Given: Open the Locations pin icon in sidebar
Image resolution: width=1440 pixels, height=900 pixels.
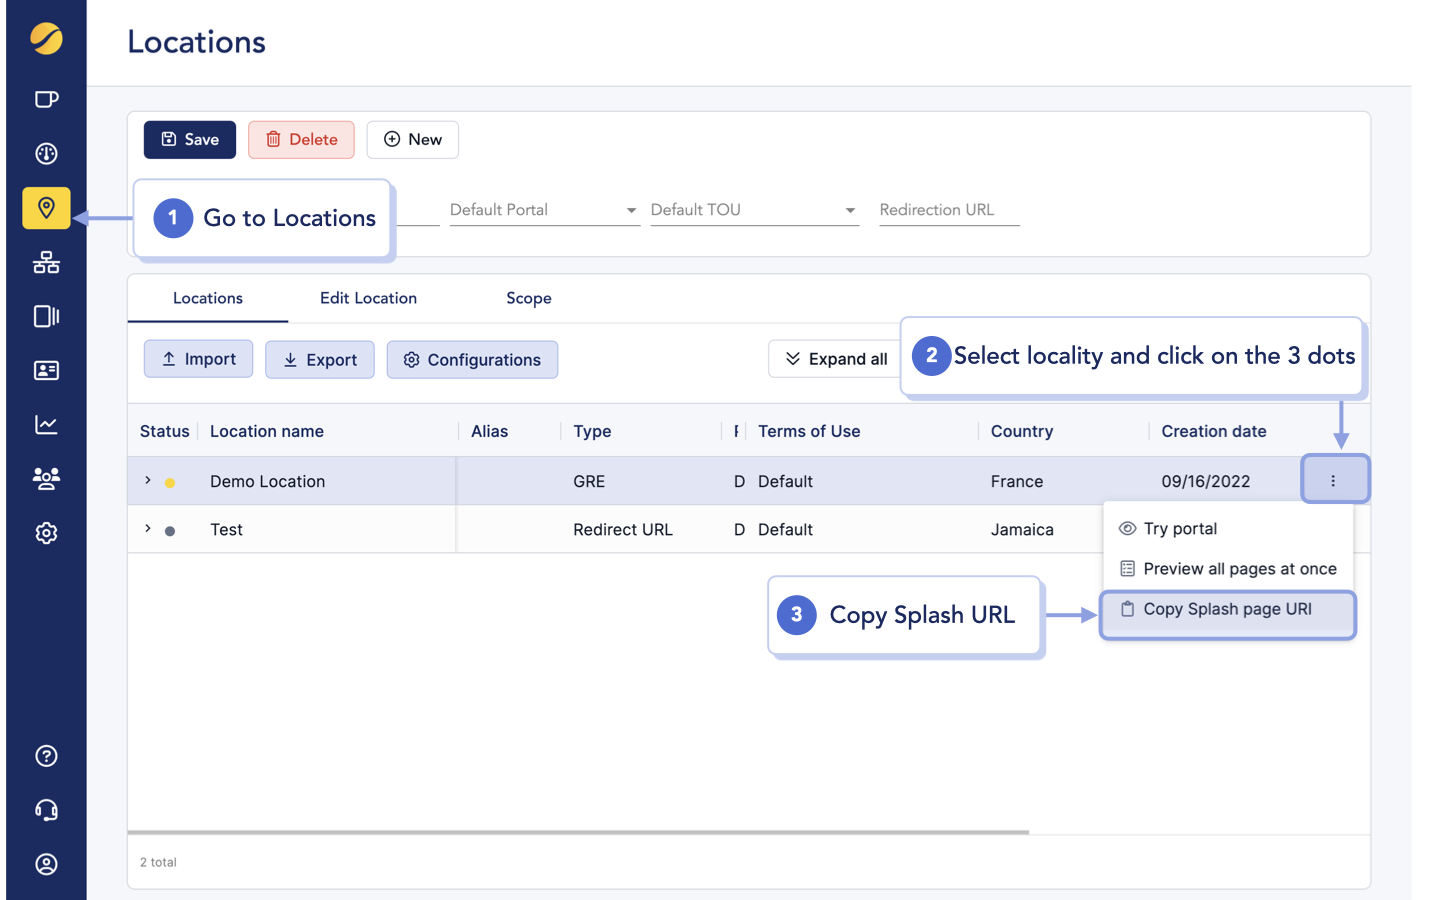Looking at the screenshot, I should [46, 208].
